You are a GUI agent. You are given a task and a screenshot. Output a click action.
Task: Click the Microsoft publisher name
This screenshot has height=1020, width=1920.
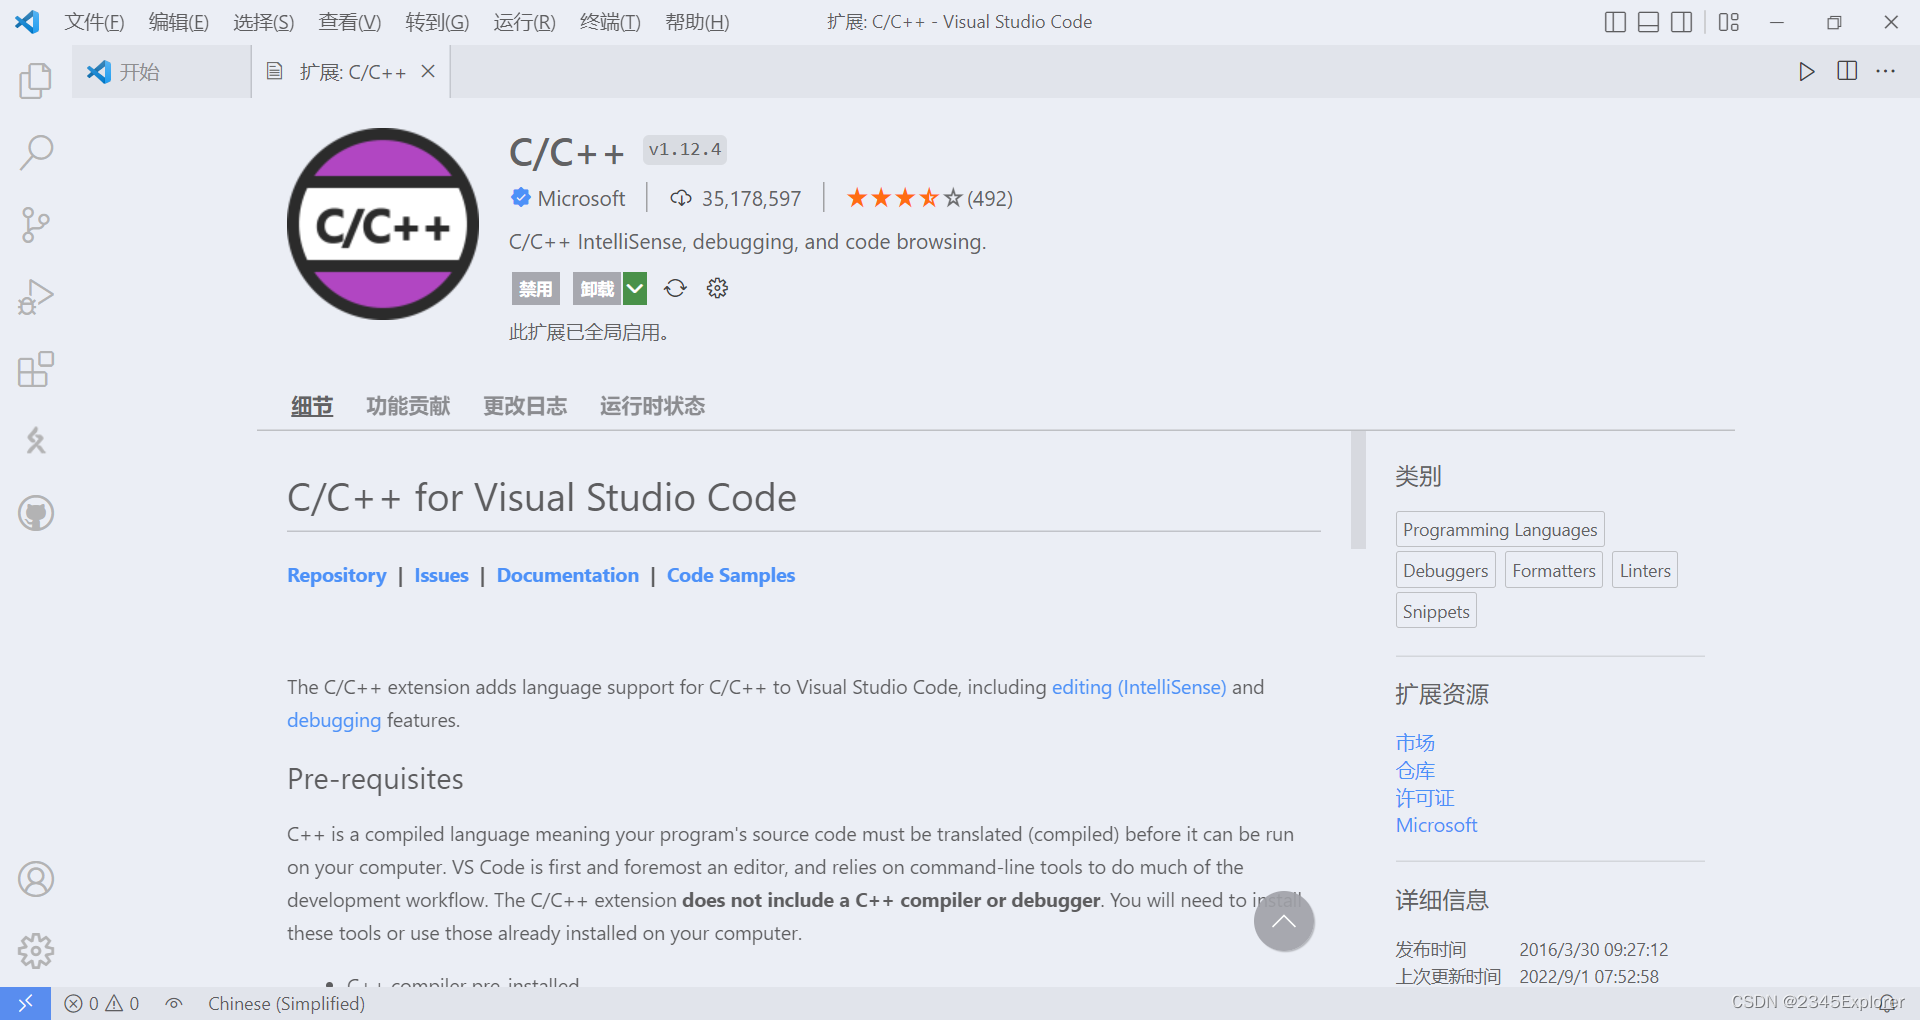(581, 198)
